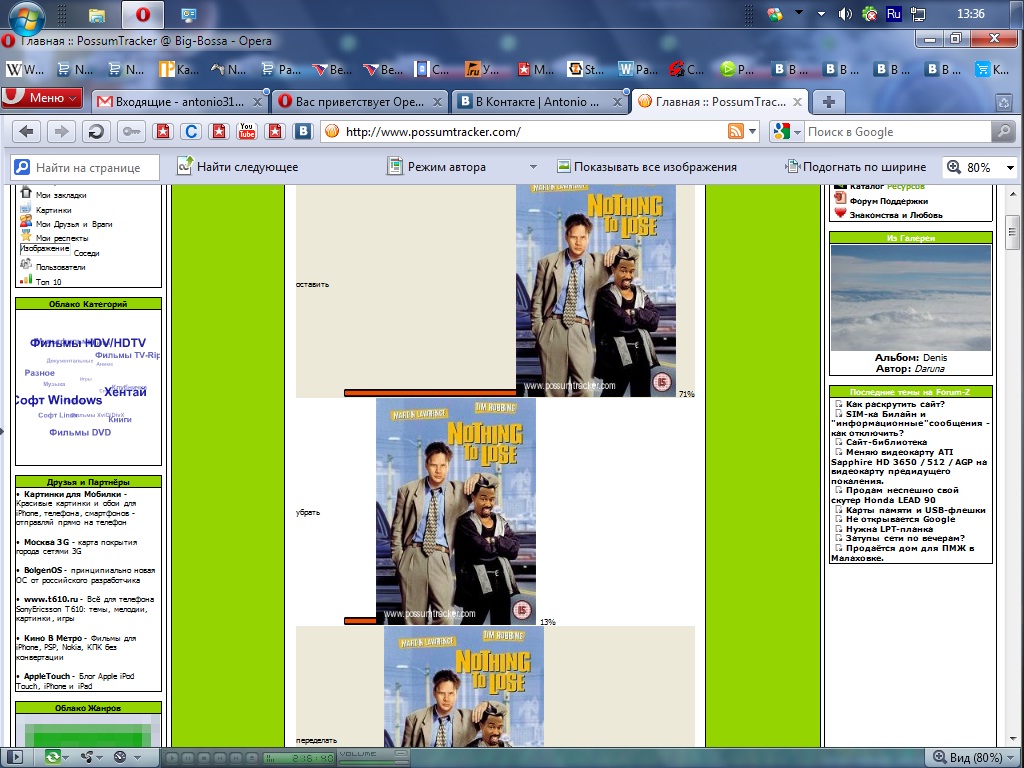Viewport: 1024px width, 768px height.
Task: Open the blue C shortcut in the toolbar
Action: [191, 131]
